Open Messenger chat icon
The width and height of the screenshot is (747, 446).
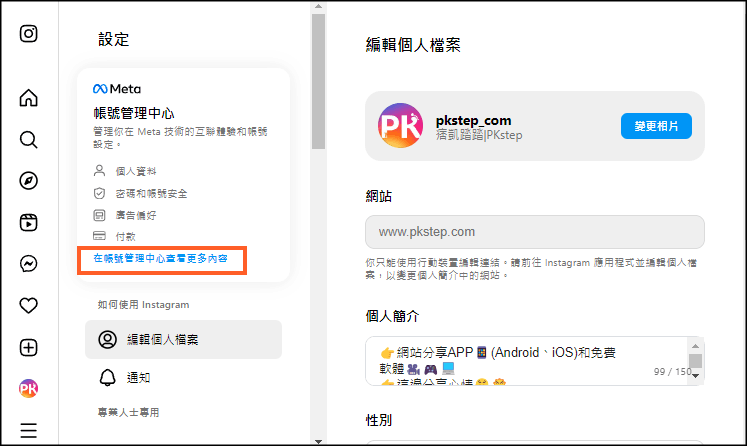[x=29, y=264]
